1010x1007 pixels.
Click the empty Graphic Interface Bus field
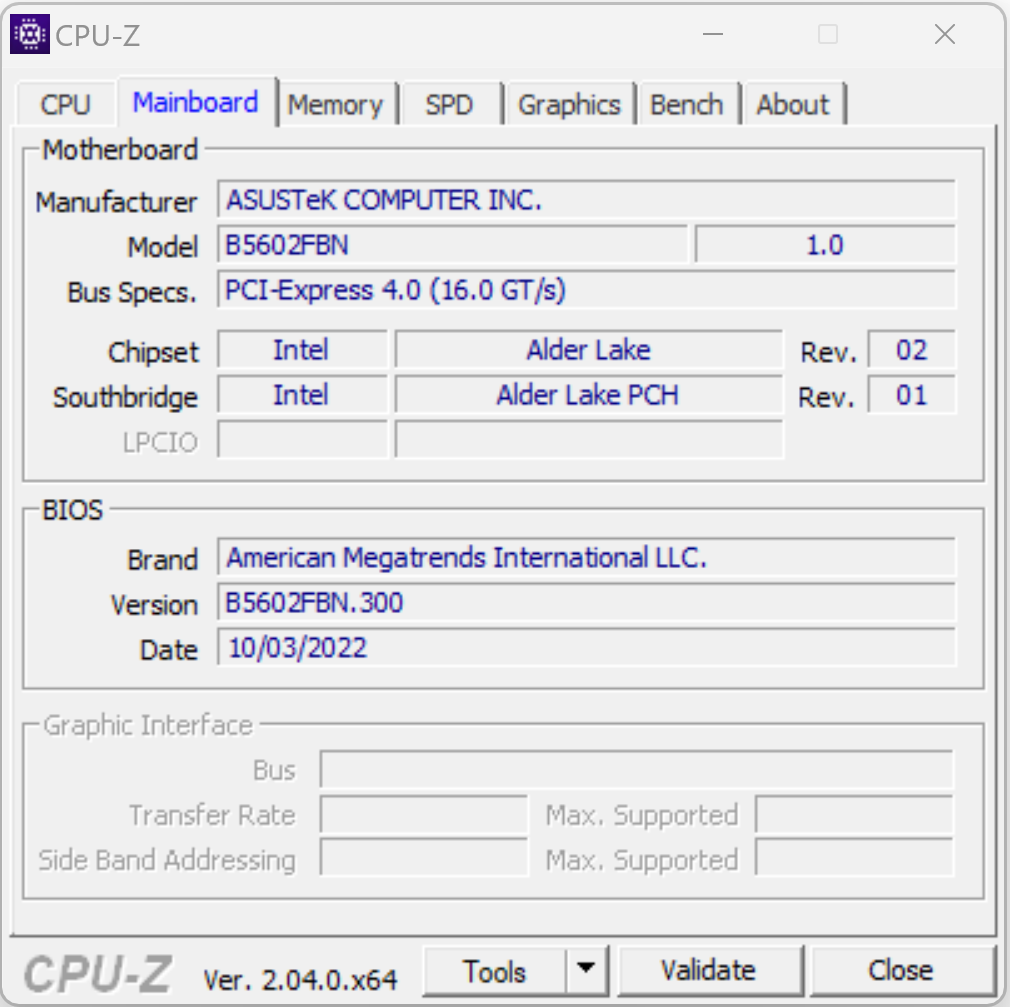tap(636, 769)
